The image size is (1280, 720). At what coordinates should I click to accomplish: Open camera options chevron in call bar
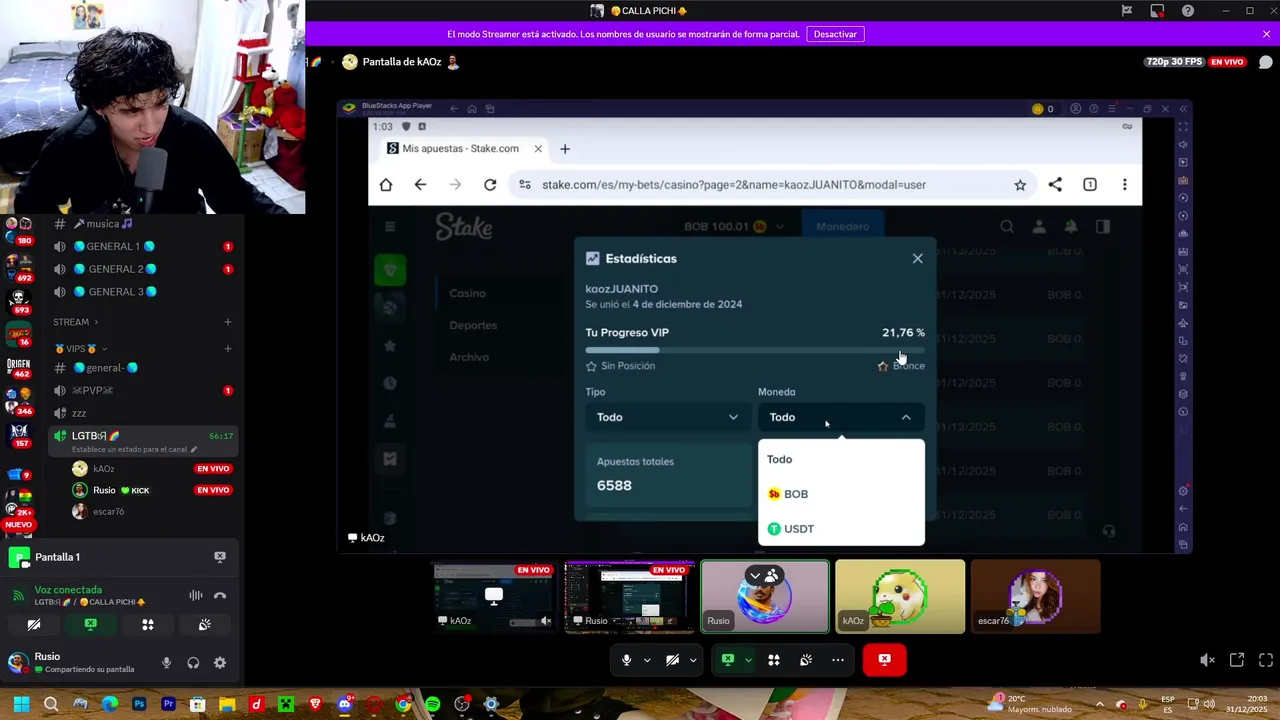pos(692,660)
